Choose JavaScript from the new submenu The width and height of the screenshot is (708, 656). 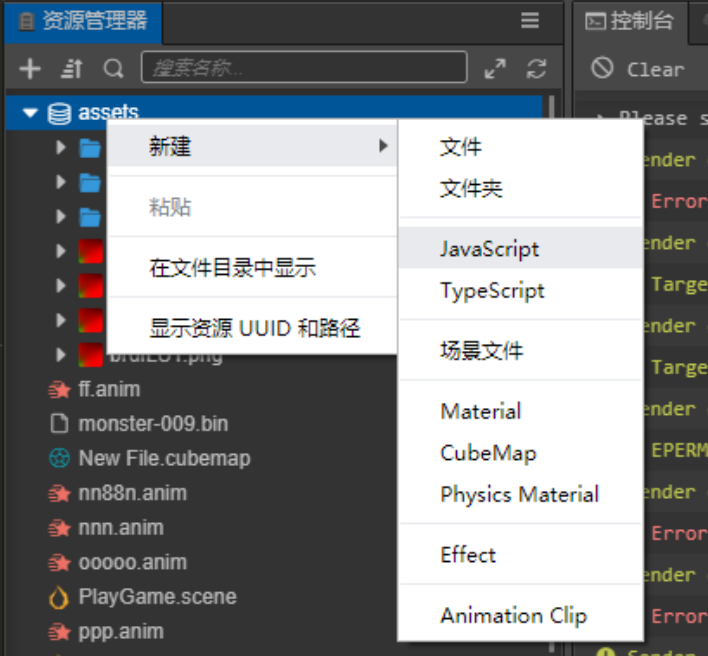point(489,249)
